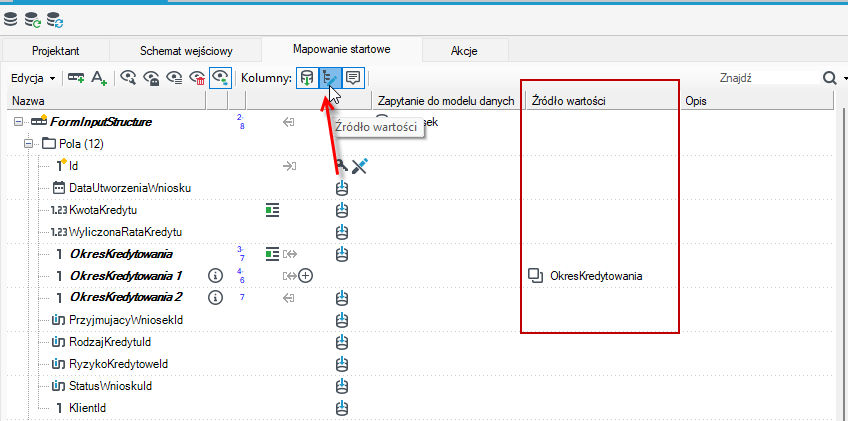Click the plain database stack icon
This screenshot has width=848, height=421.
point(10,21)
